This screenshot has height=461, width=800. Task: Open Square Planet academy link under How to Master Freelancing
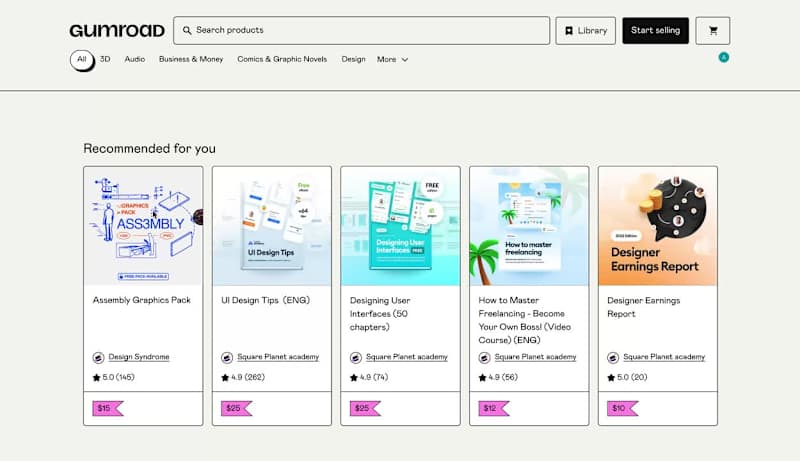tap(535, 357)
